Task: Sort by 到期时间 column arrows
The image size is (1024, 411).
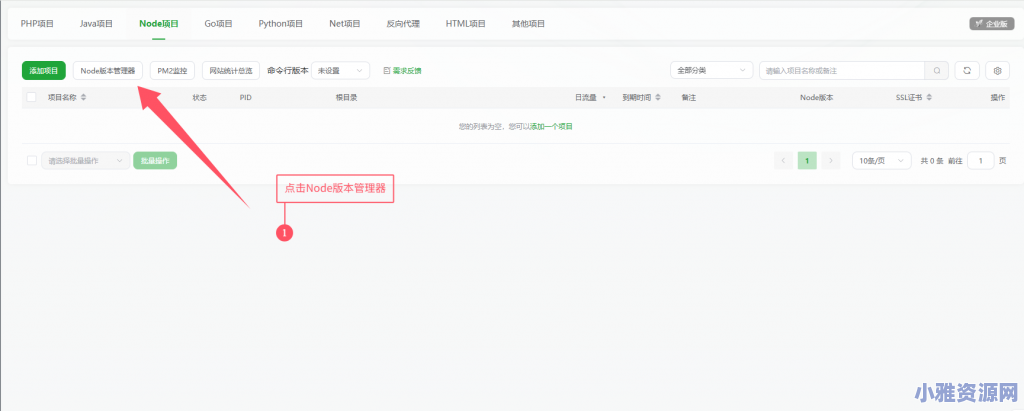Action: [x=658, y=97]
